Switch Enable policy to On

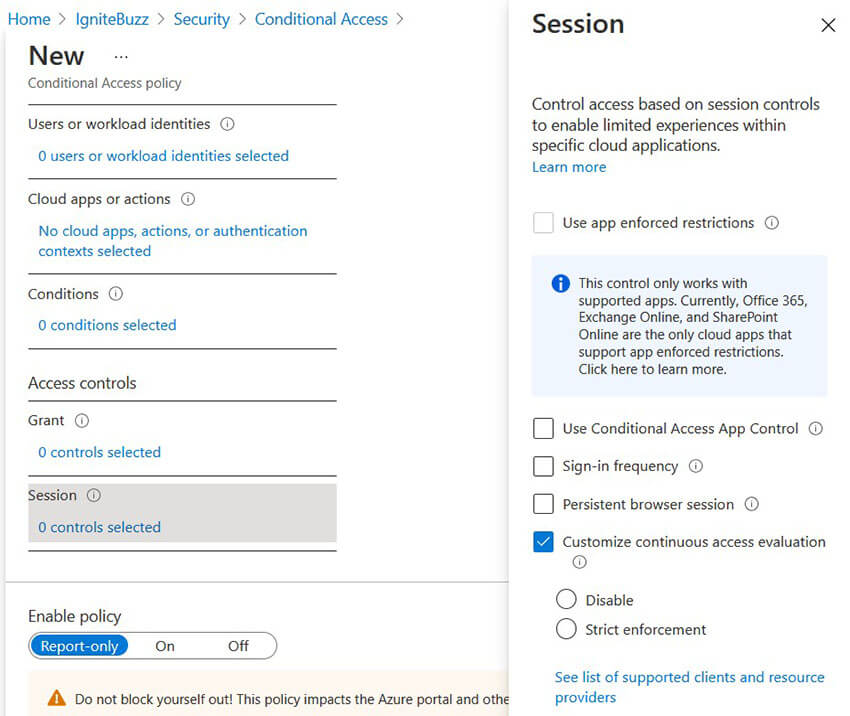pyautogui.click(x=165, y=646)
